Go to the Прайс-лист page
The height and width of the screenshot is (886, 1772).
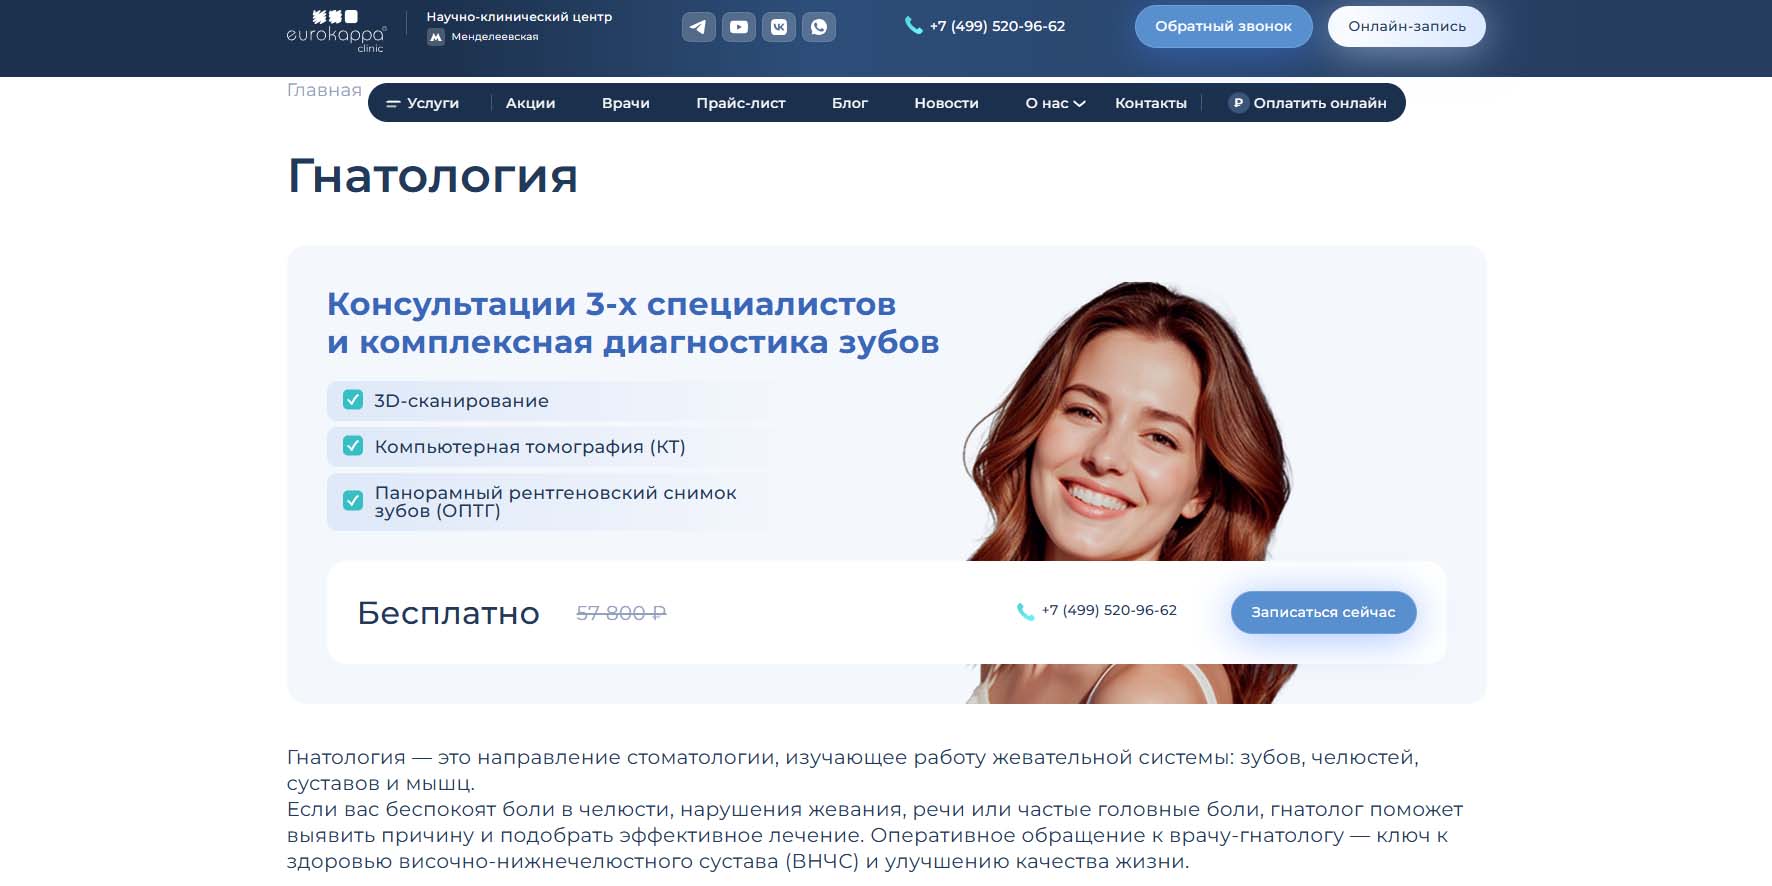(740, 103)
